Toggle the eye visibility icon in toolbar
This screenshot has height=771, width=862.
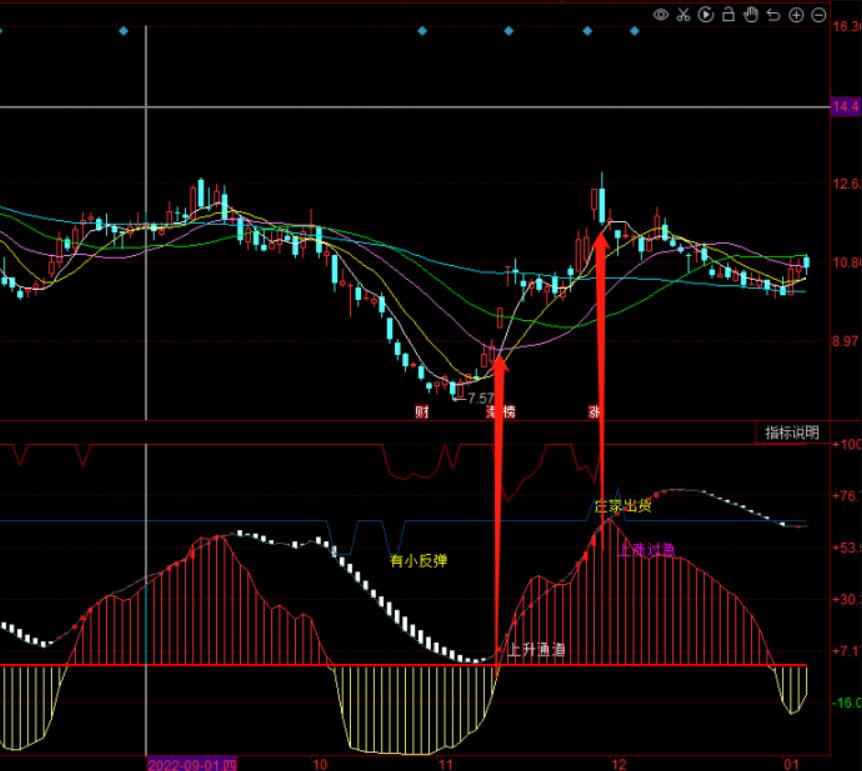point(661,14)
